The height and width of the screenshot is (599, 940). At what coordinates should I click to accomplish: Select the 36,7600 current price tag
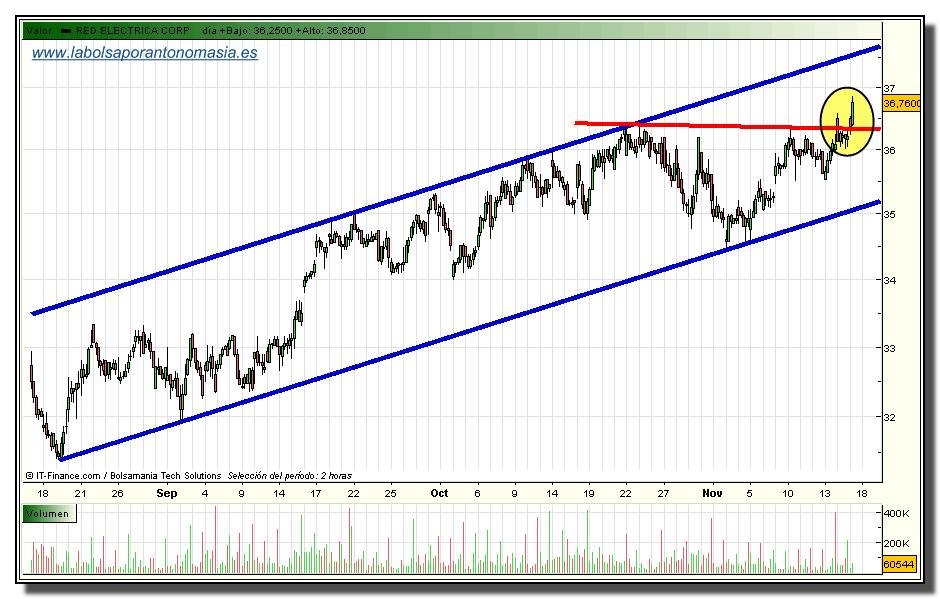902,104
